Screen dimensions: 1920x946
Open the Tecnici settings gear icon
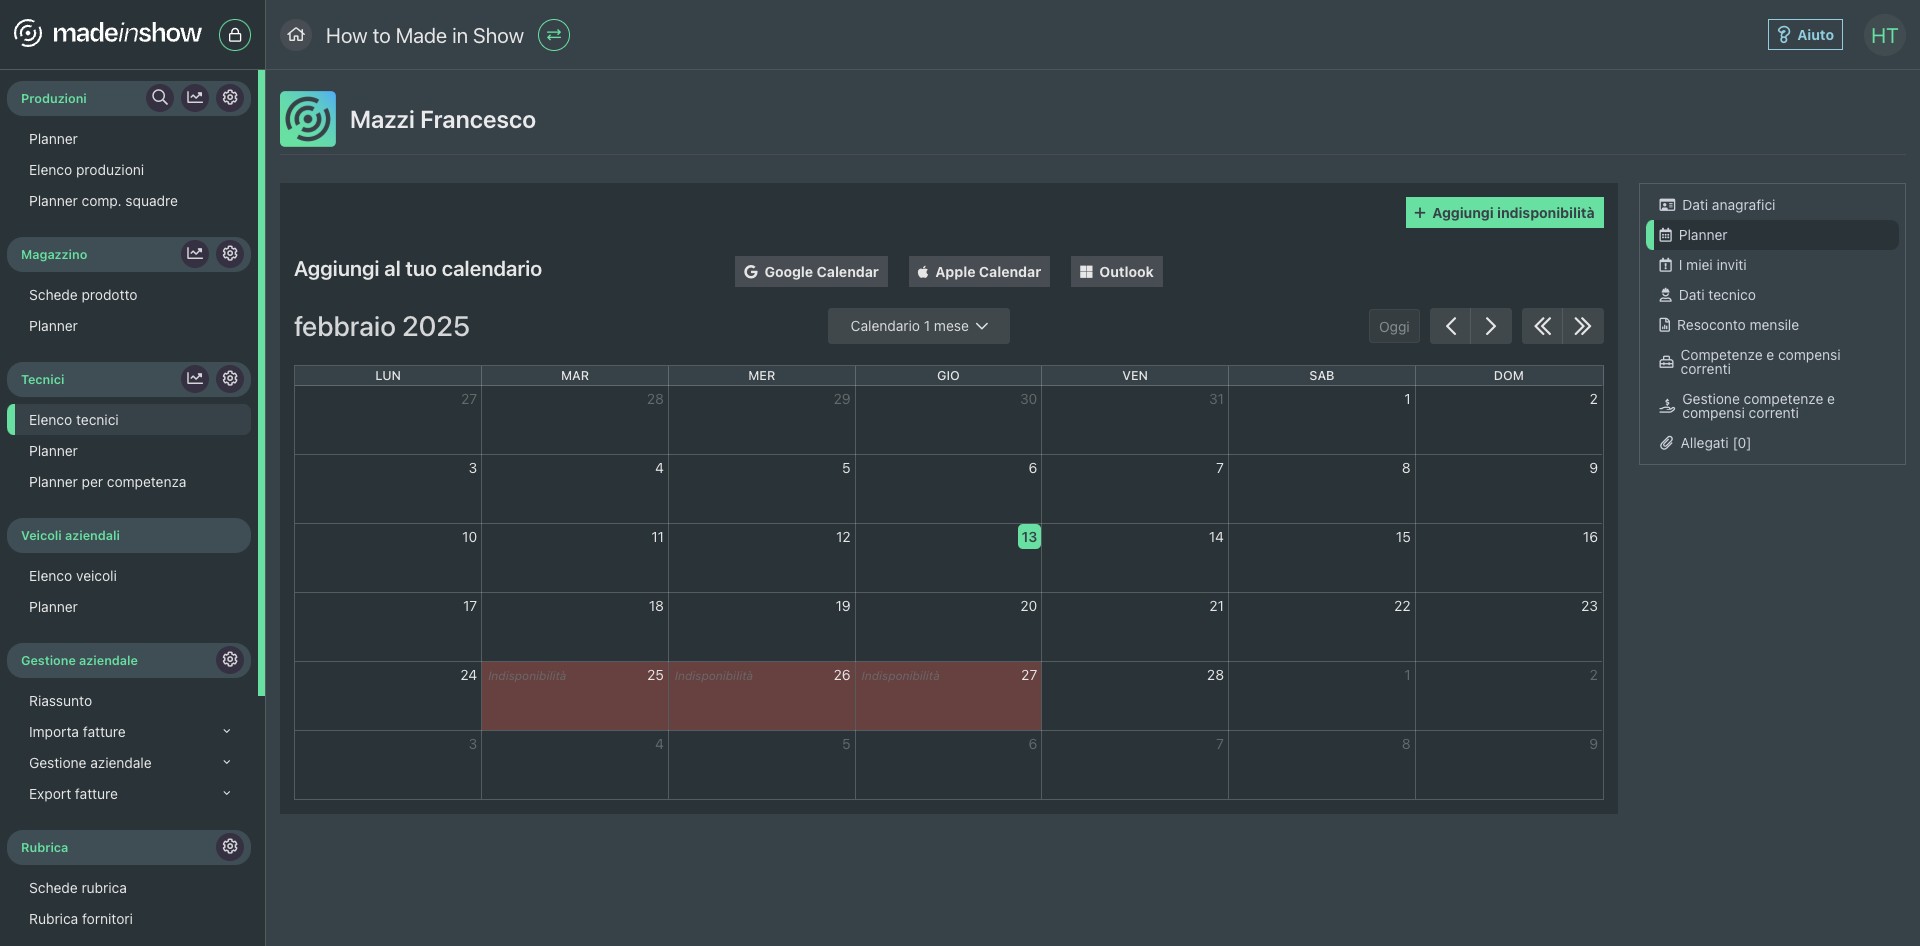pos(230,378)
